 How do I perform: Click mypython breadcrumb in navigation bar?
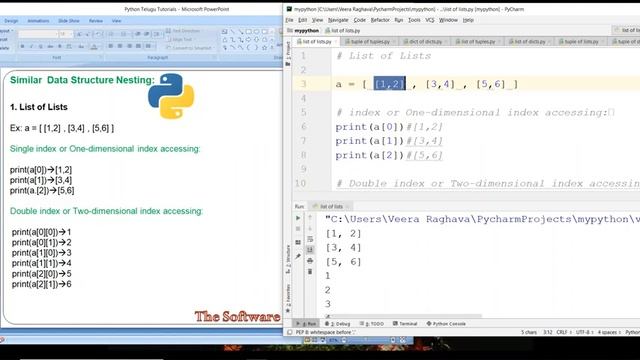303,31
